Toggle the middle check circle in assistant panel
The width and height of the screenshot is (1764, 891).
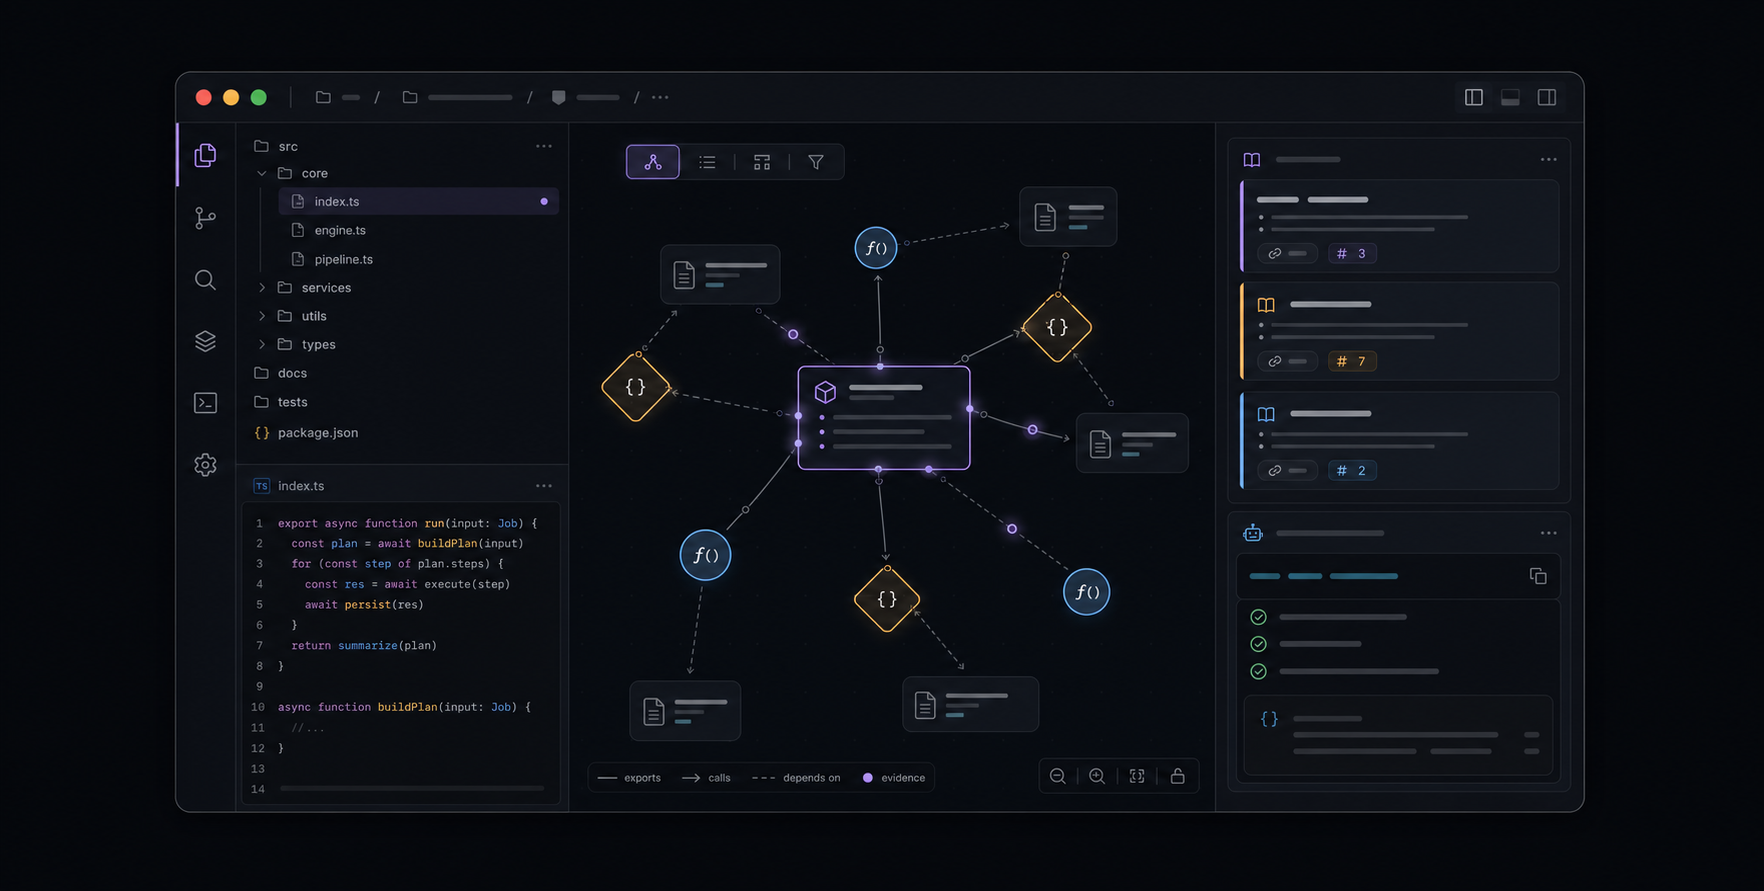(x=1259, y=644)
